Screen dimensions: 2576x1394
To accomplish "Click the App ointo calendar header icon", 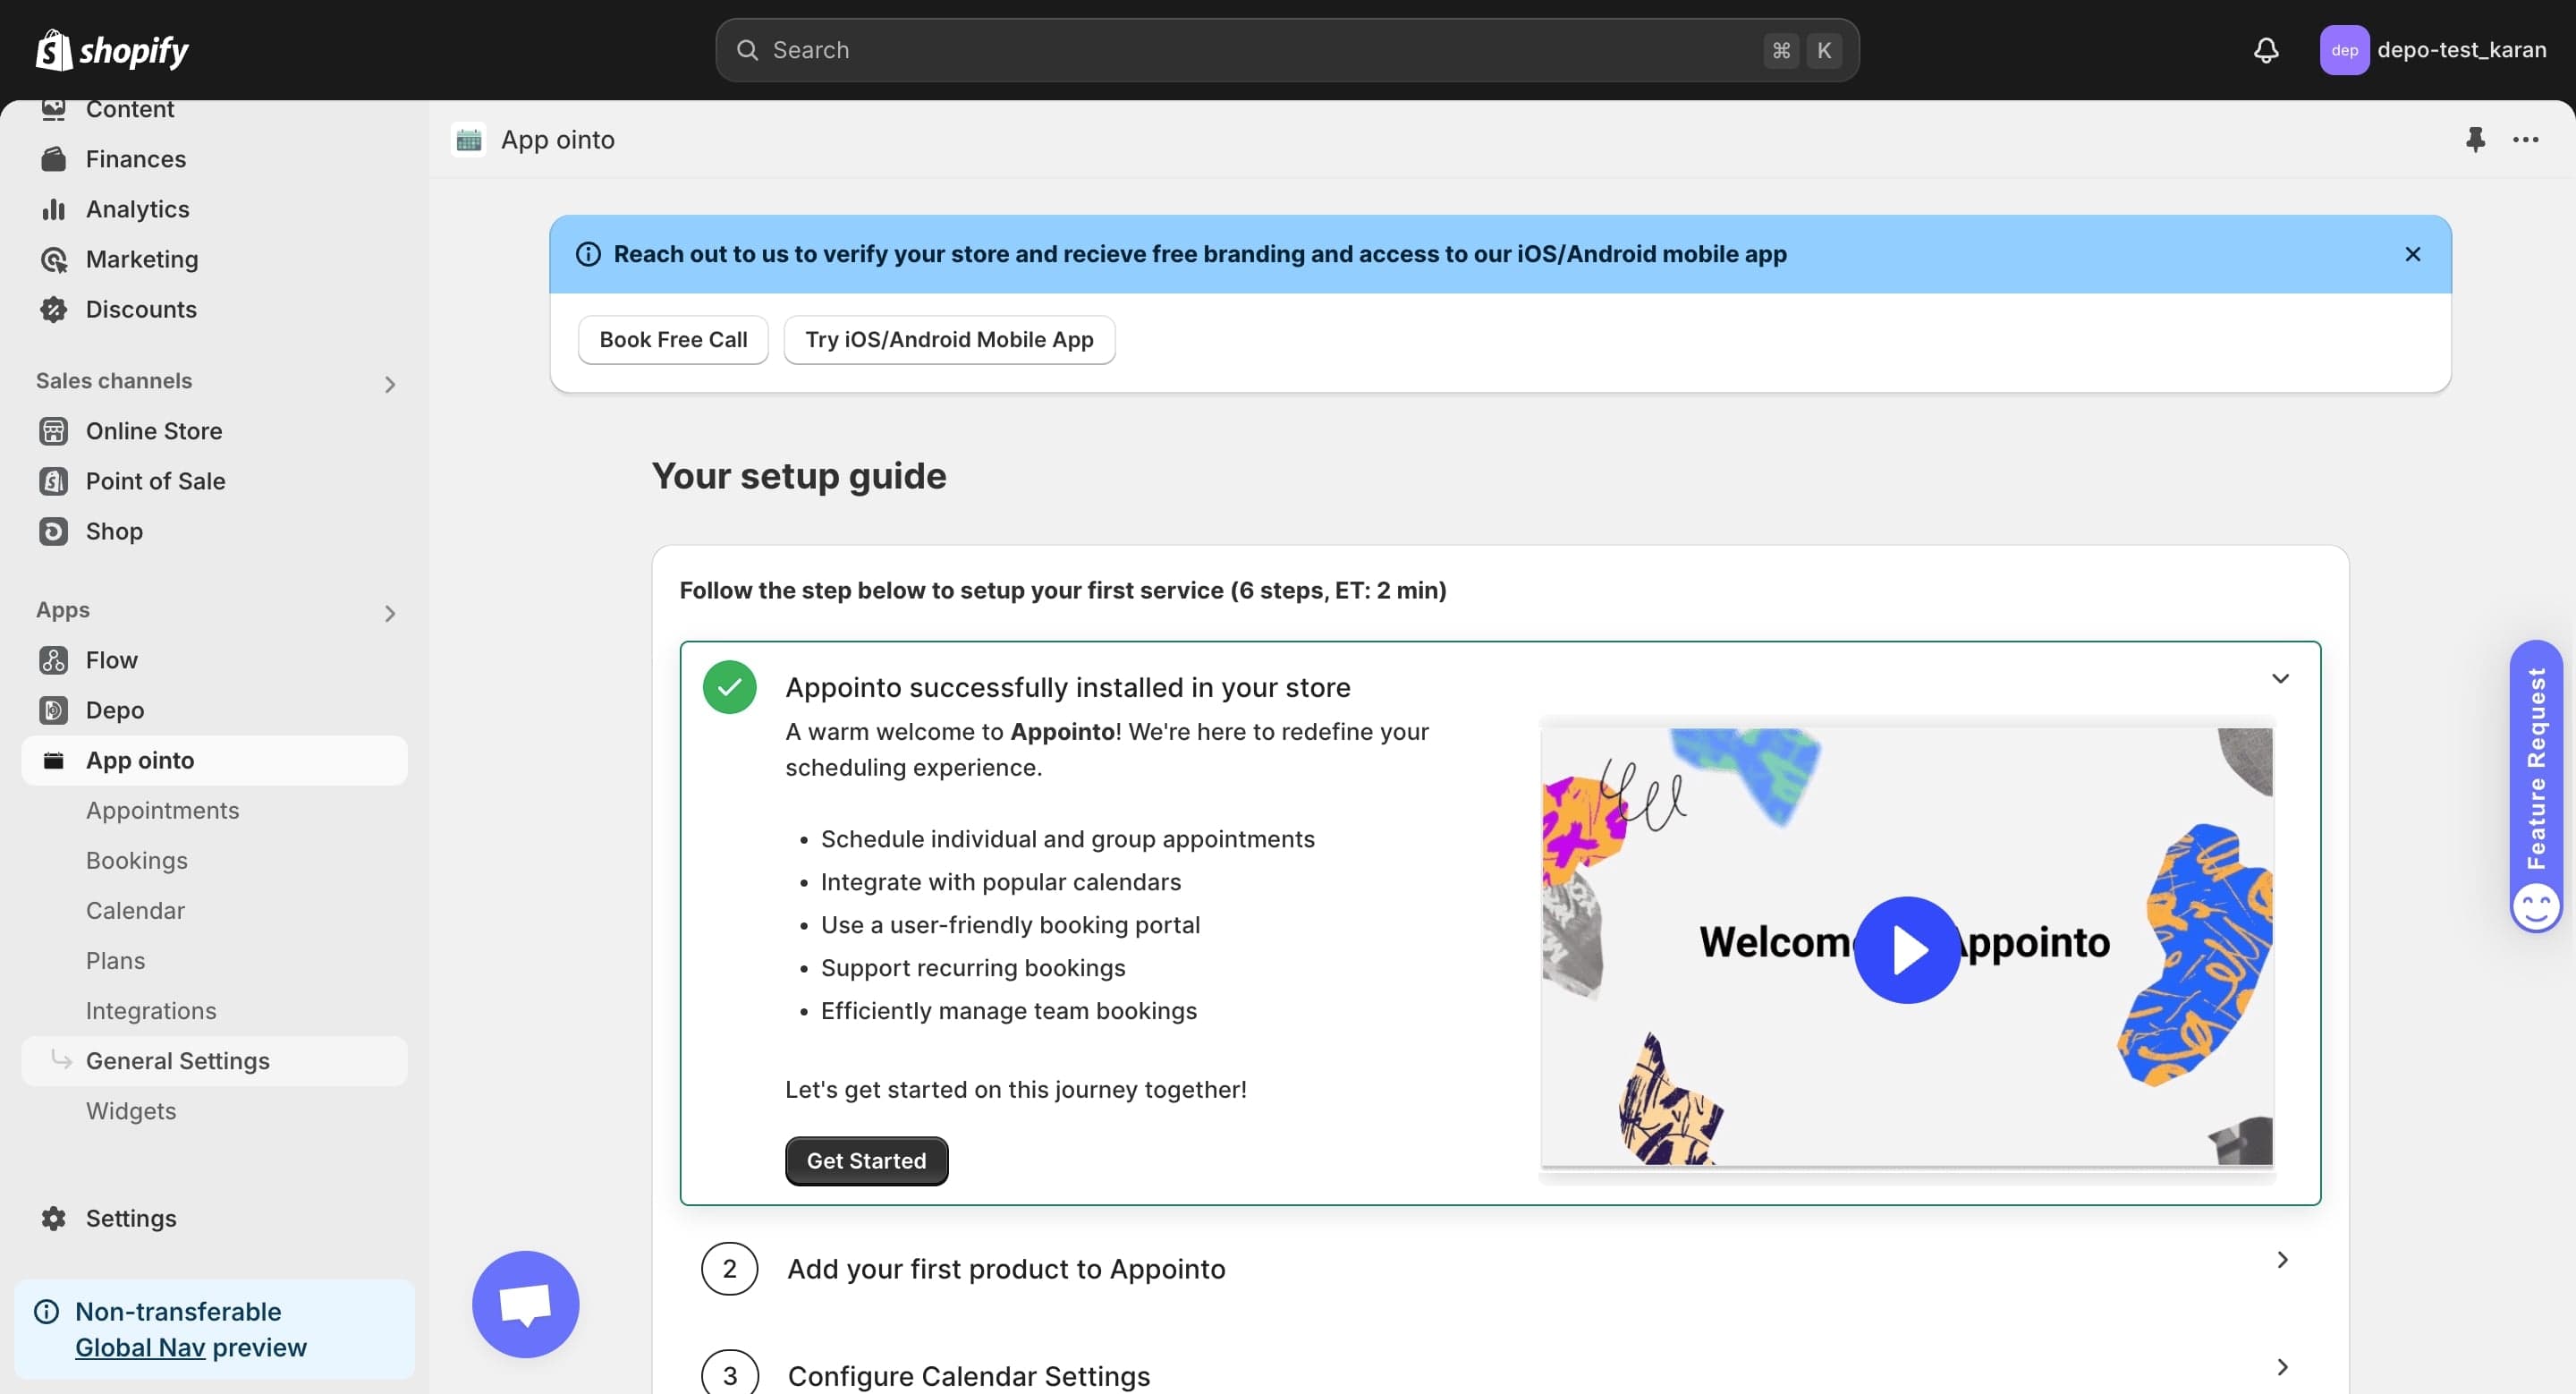I will [x=469, y=140].
